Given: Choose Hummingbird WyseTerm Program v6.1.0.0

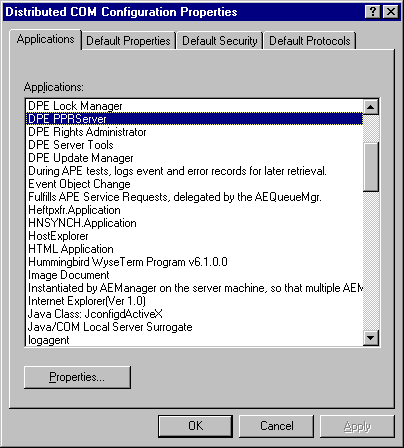Looking at the screenshot, I should coord(194,262).
